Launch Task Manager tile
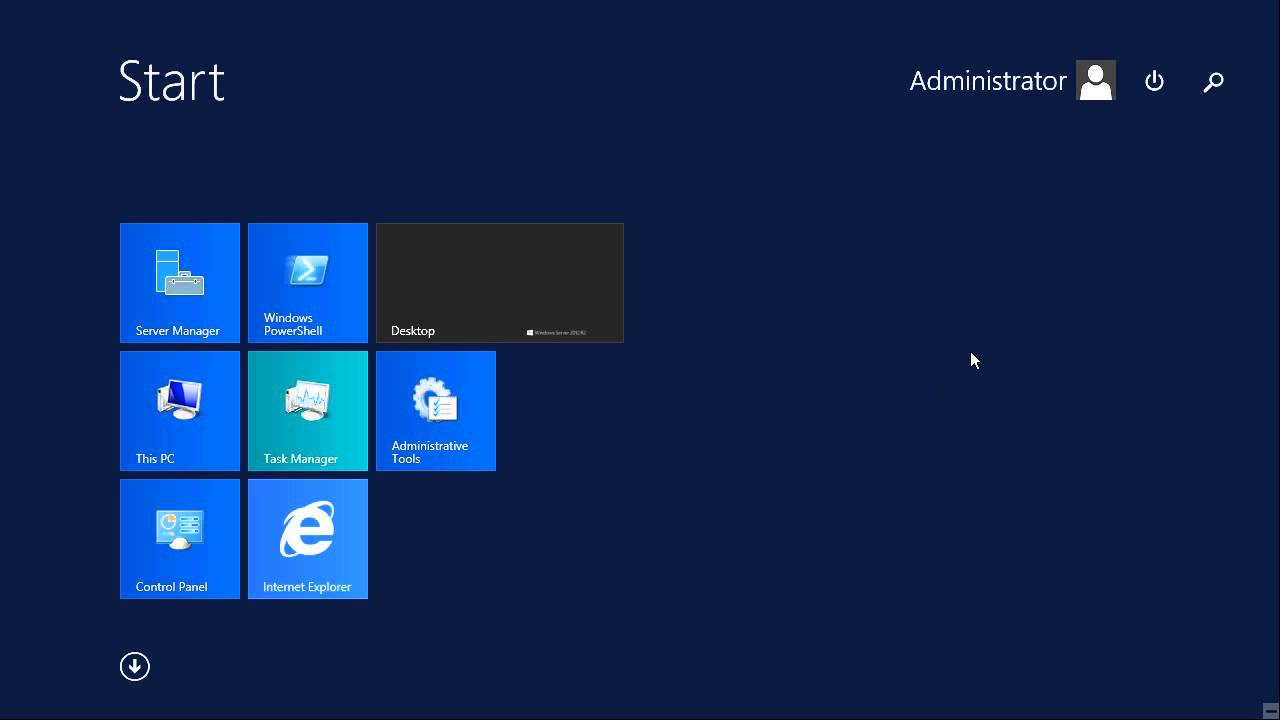1280x720 pixels. [x=308, y=411]
